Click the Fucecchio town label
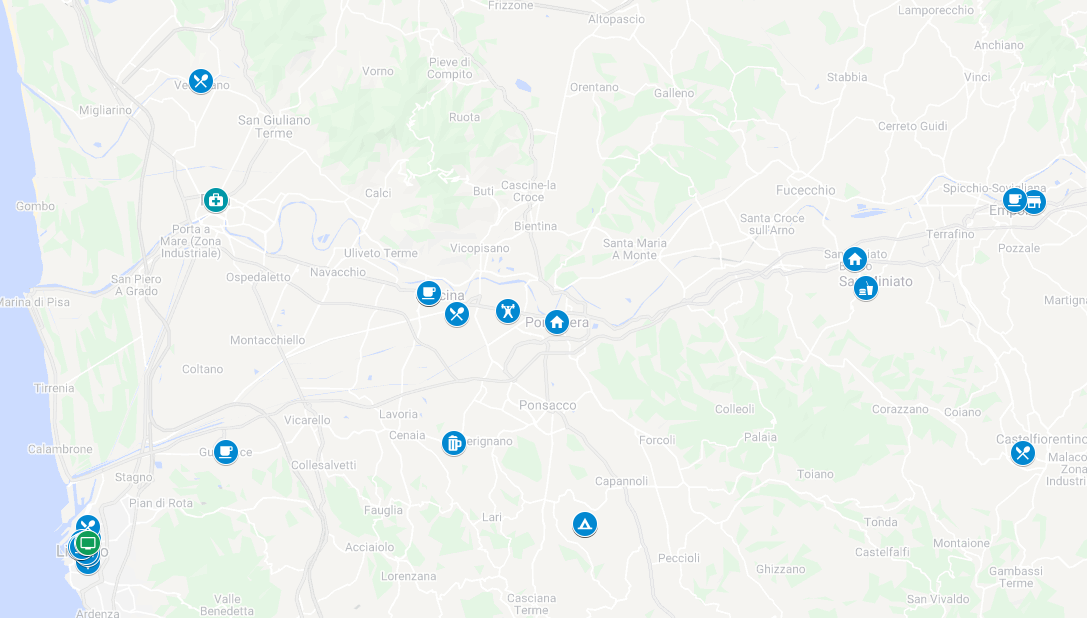Viewport: 1087px width, 618px height. point(806,190)
